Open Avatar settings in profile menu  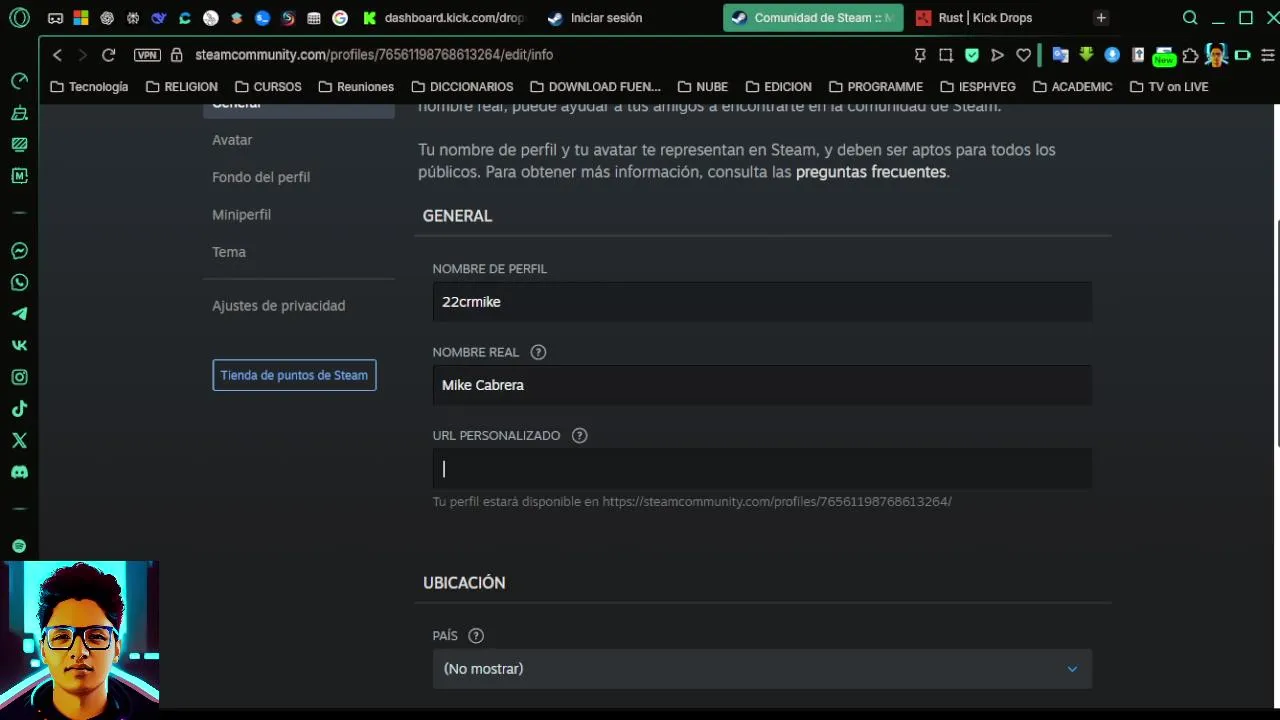232,140
